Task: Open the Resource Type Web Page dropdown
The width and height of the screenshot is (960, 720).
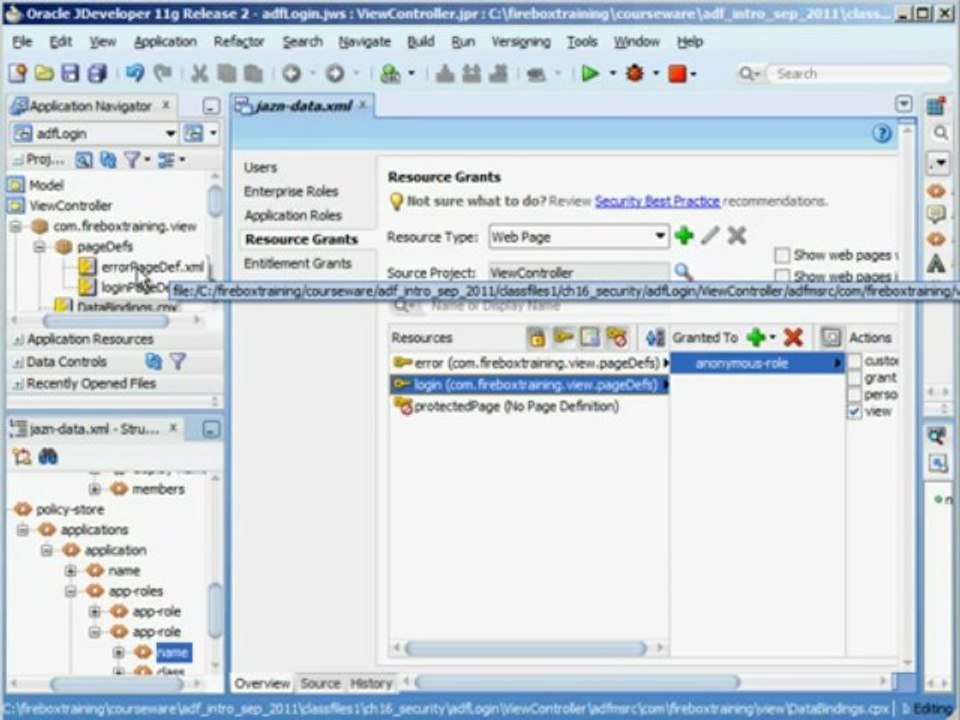Action: pos(659,236)
